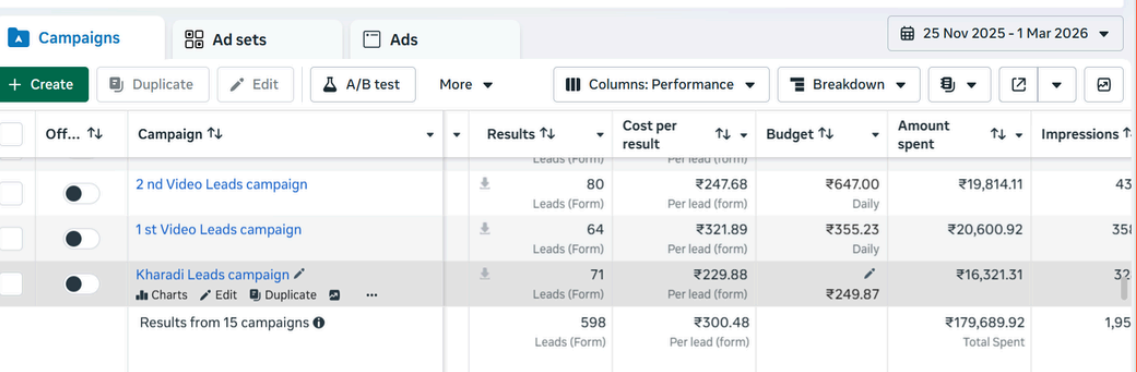This screenshot has width=1137, height=372.
Task: Click the ₹249.87 budget value
Action: point(852,294)
